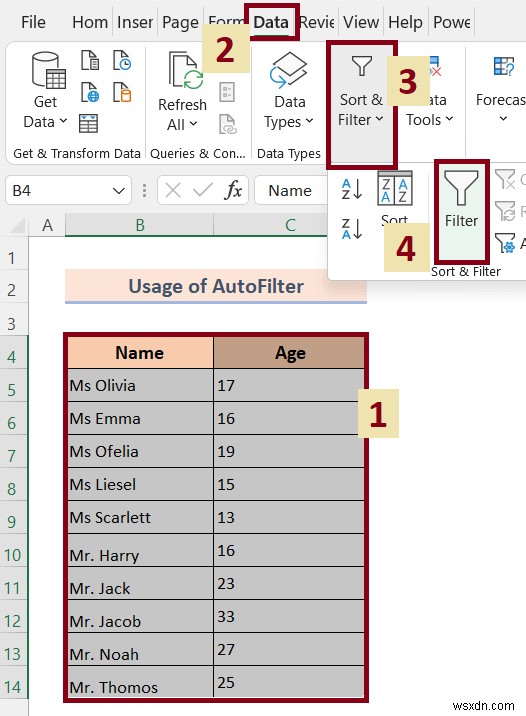Open the Name Box dropdown arrow

tap(119, 190)
